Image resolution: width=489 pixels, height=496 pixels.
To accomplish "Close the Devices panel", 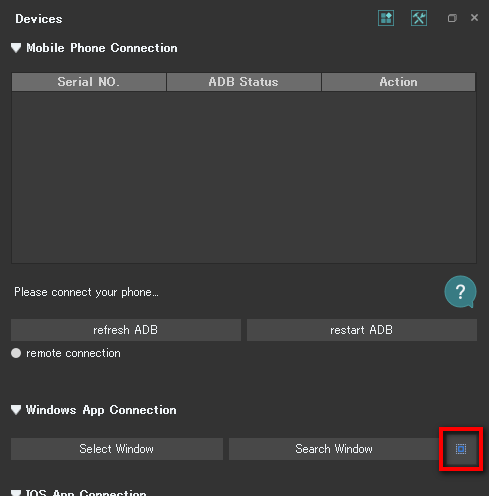I will tap(474, 18).
